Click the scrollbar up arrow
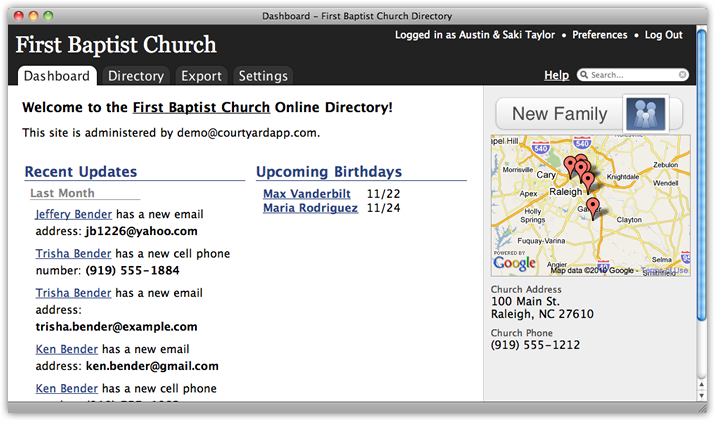The width and height of the screenshot is (715, 421). (702, 385)
